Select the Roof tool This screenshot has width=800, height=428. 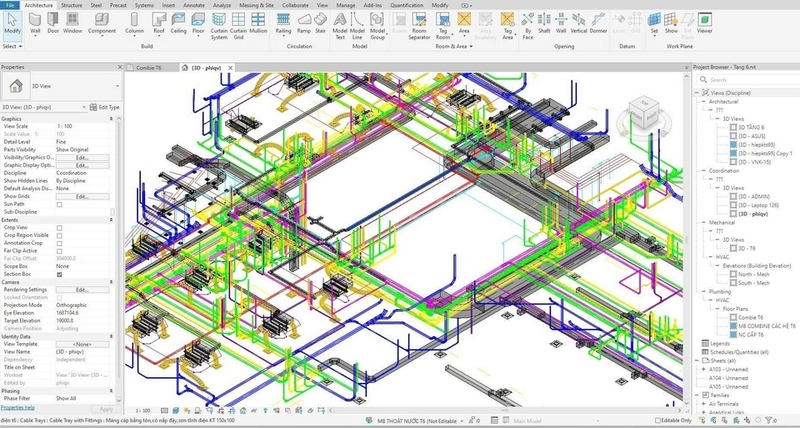point(159,24)
